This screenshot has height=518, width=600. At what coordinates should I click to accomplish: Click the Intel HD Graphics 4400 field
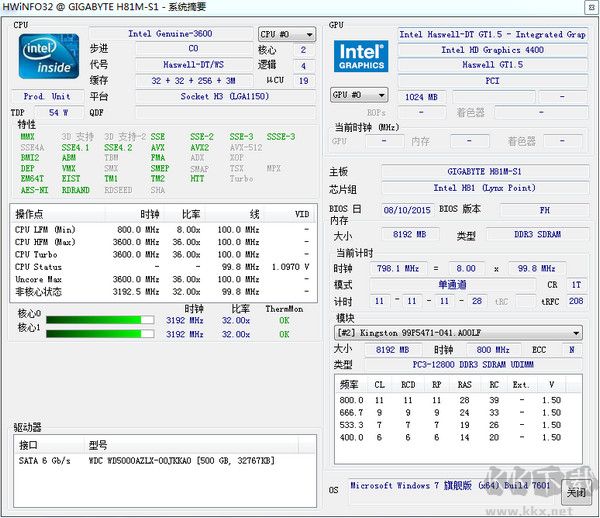click(492, 50)
